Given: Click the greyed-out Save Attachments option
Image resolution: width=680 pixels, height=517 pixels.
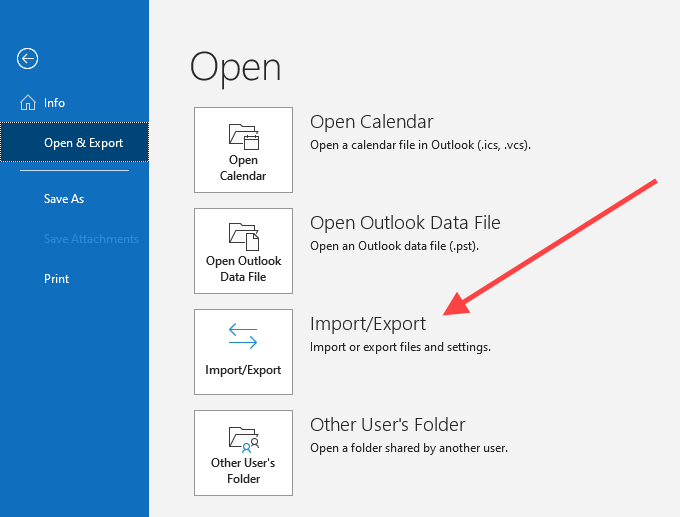Looking at the screenshot, I should pyautogui.click(x=91, y=239).
